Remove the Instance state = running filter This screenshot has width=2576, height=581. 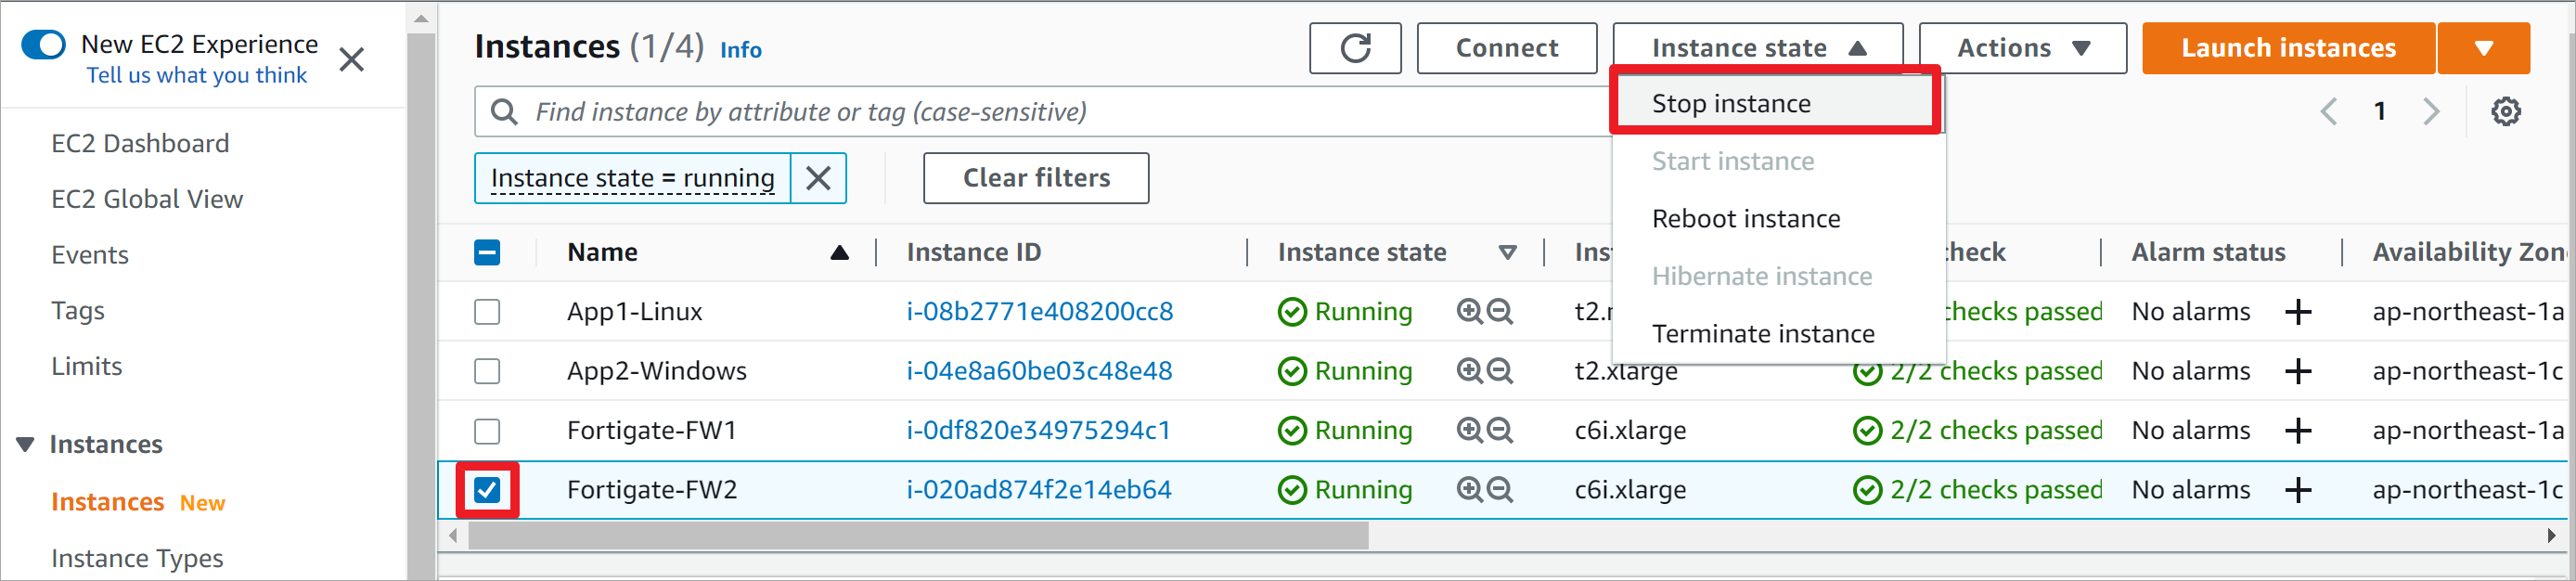coord(818,178)
